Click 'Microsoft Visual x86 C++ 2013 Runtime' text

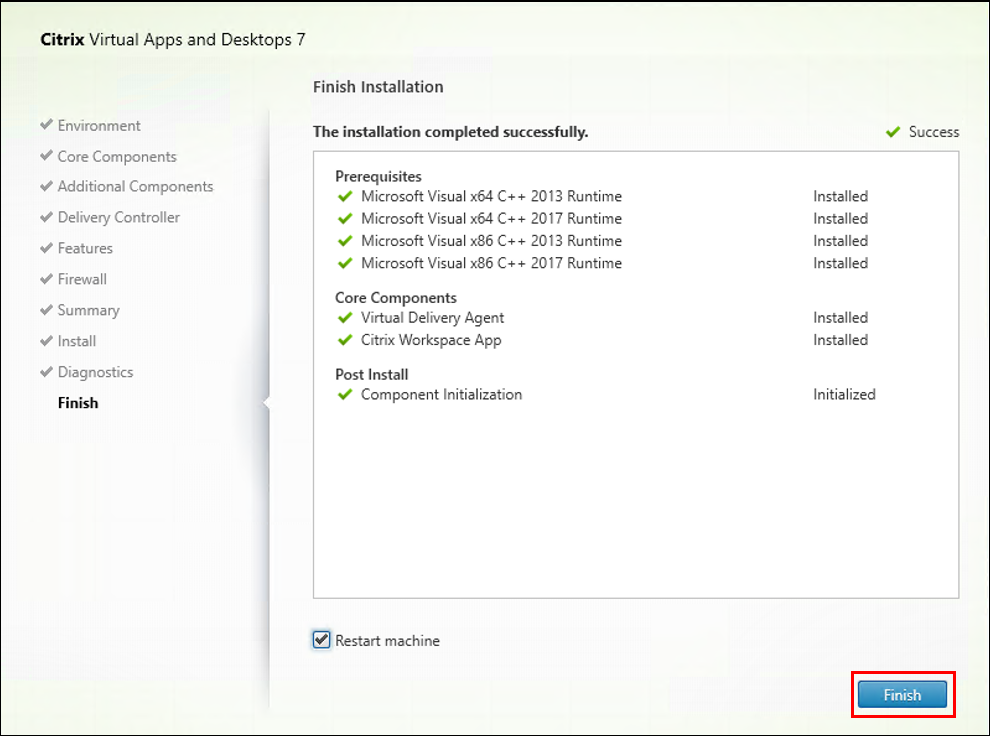[x=491, y=240]
